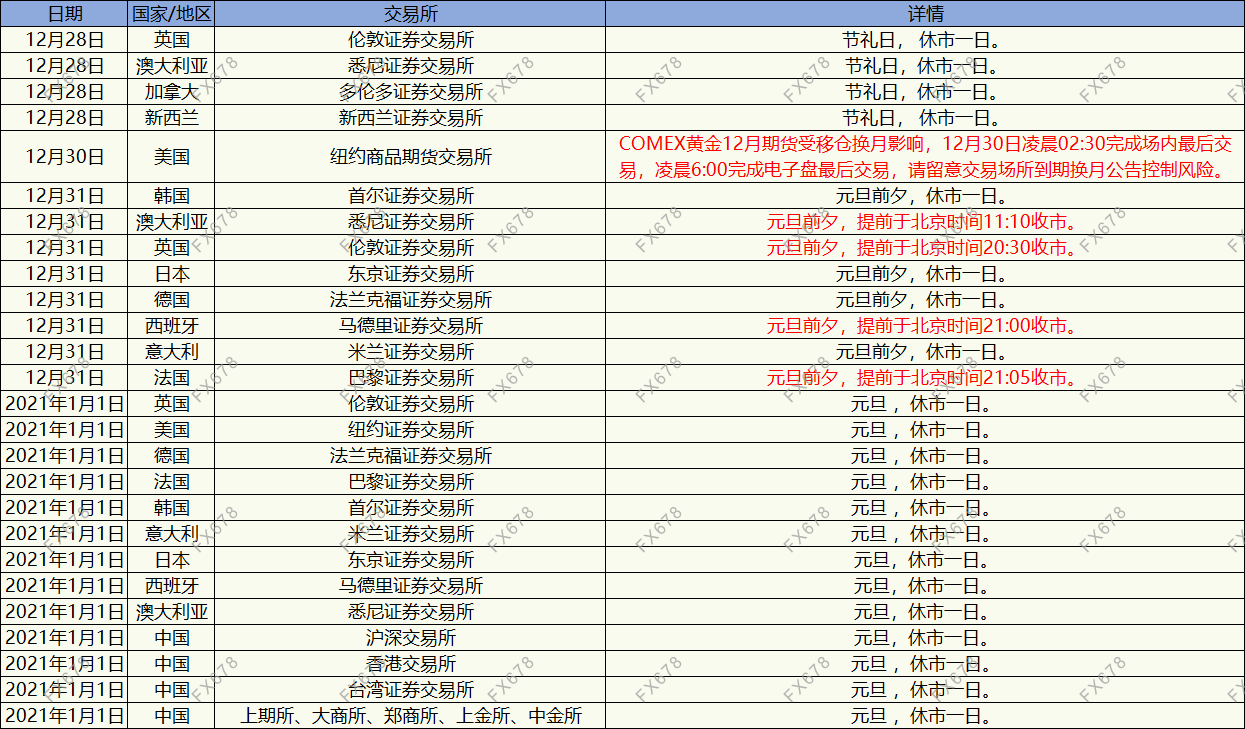The width and height of the screenshot is (1245, 729).
Task: Click 东京证券交易所 in the 2021年1月1日 row
Action: [410, 560]
